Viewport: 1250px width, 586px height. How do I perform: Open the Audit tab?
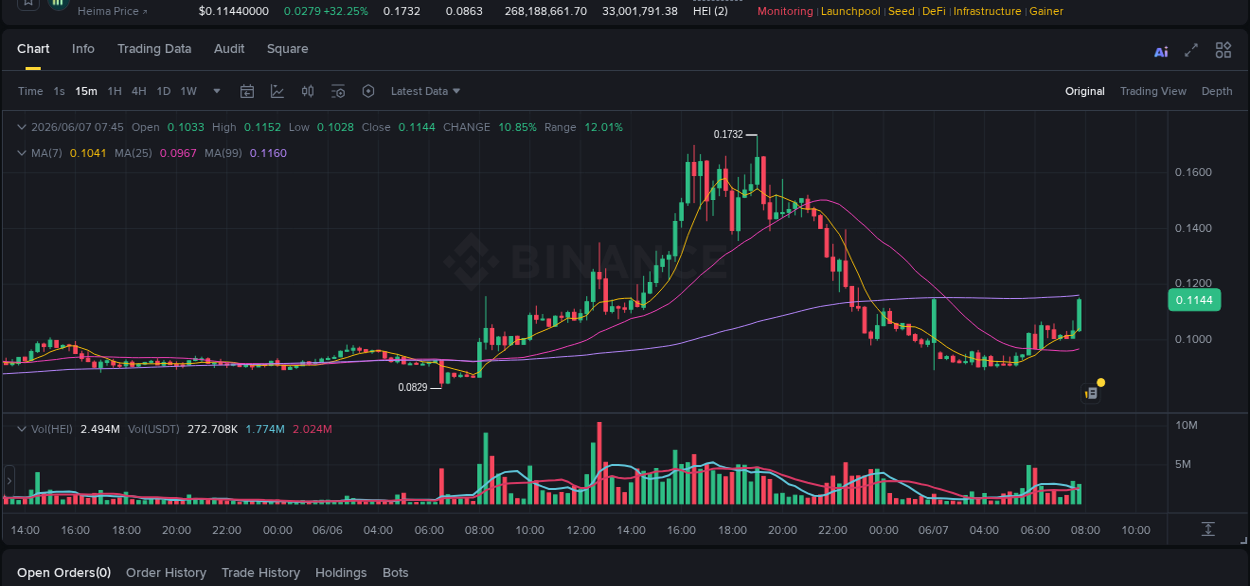(229, 49)
